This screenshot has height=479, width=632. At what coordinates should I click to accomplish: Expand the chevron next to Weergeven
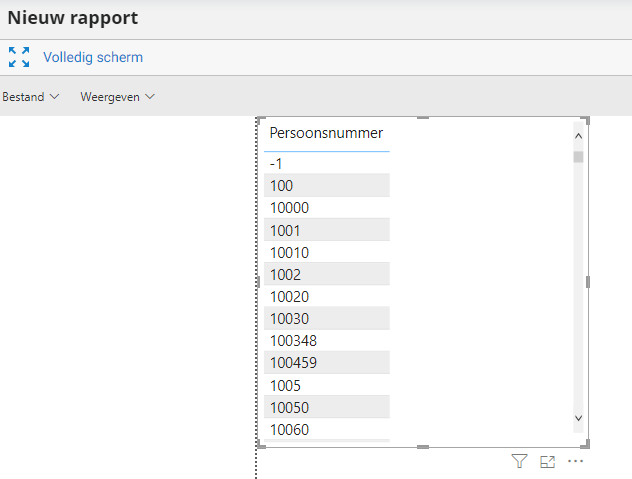(x=150, y=97)
